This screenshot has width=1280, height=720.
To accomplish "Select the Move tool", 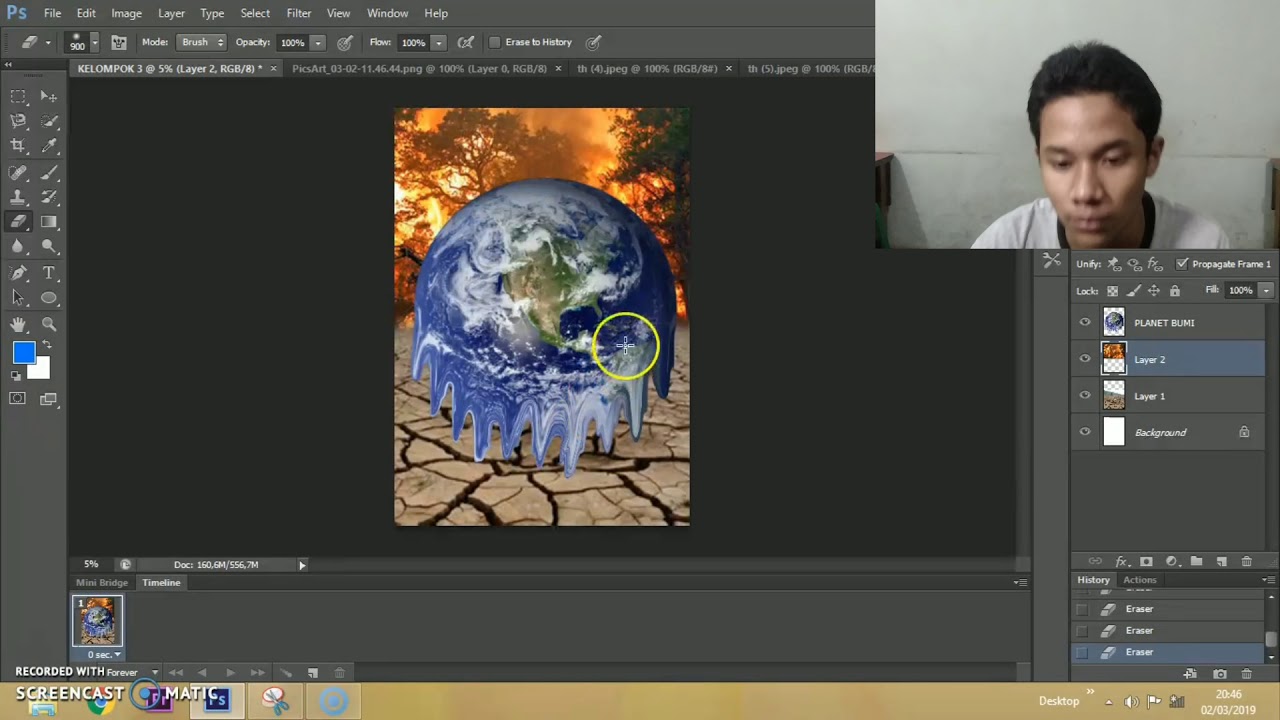I will 48,96.
